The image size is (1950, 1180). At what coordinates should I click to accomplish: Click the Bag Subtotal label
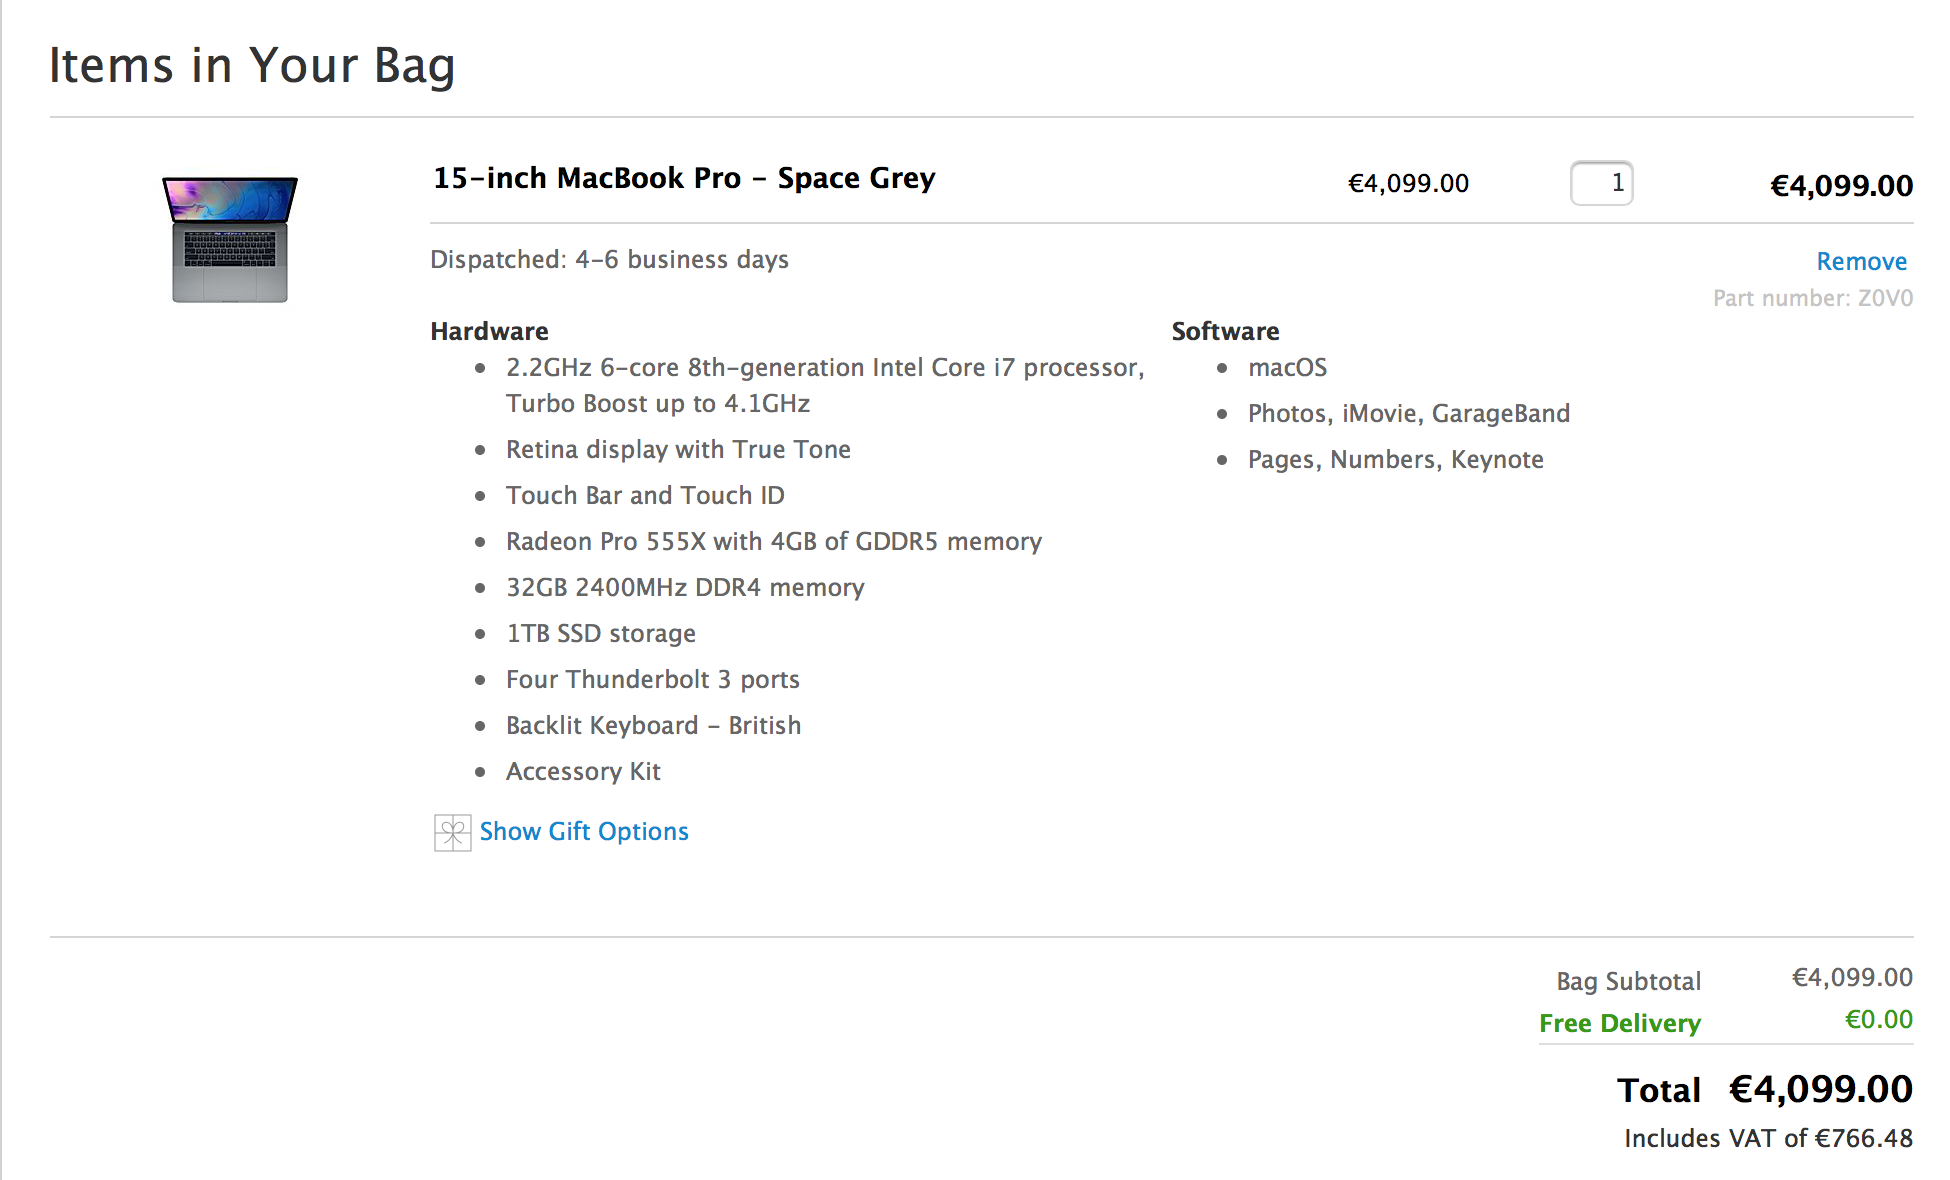[1628, 981]
